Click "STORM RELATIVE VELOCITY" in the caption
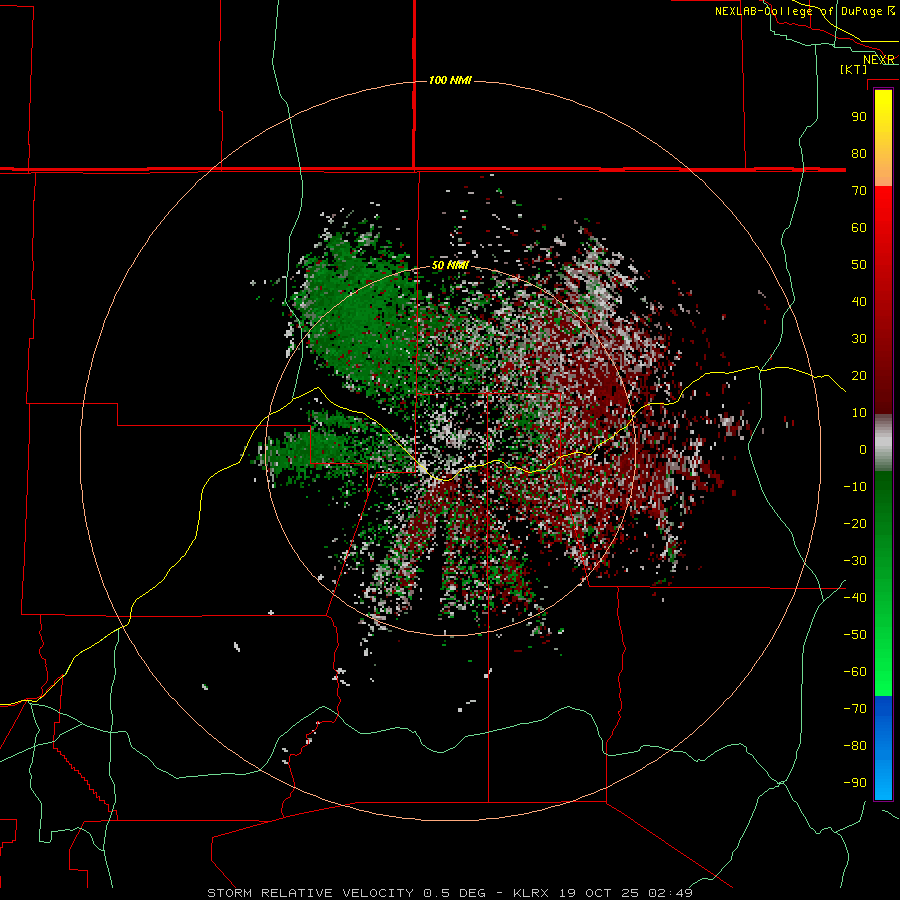The height and width of the screenshot is (900, 900). pos(310,893)
